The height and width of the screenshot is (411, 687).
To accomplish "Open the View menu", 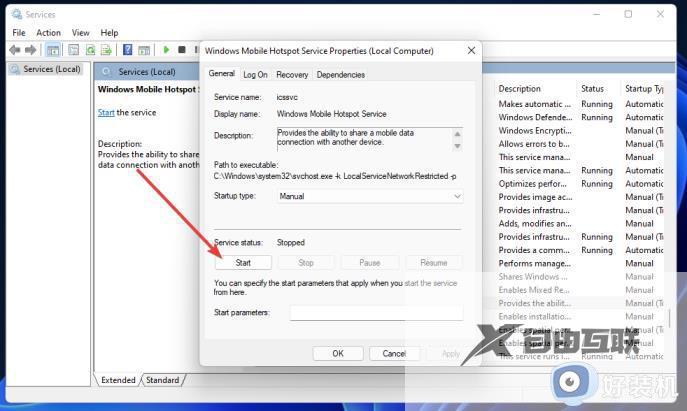I will [x=81, y=32].
